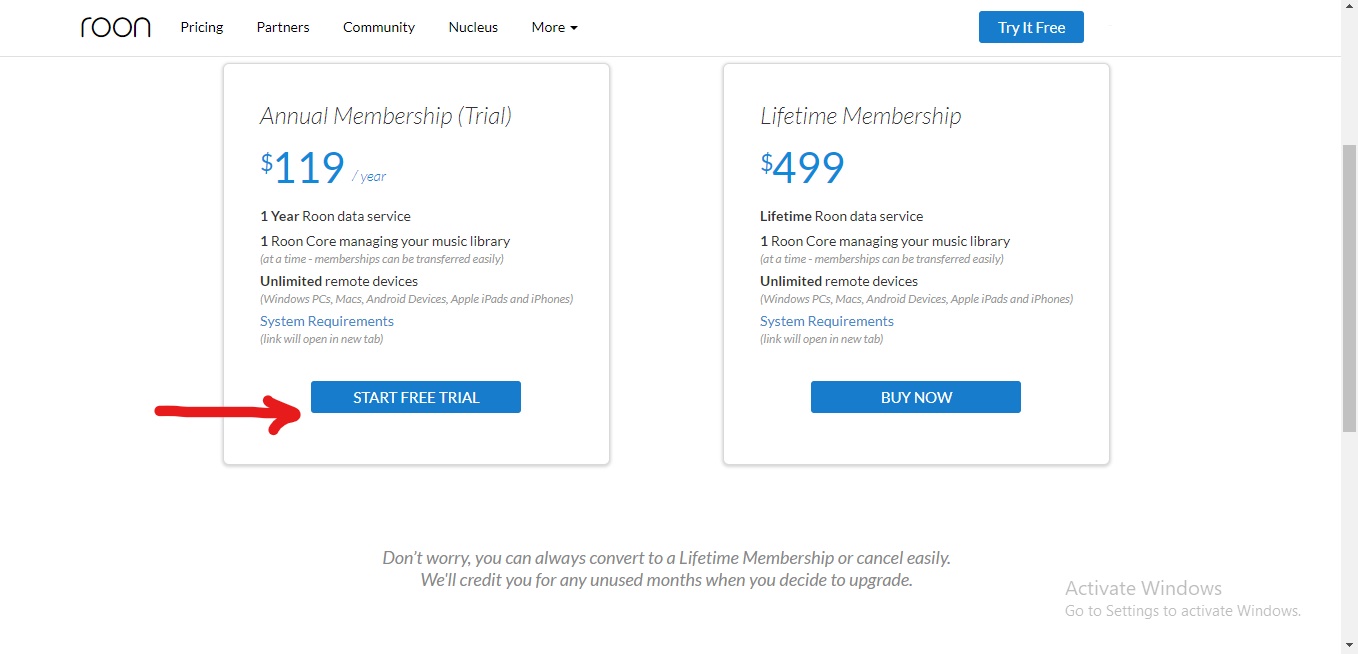Click the Annual Membership (Trial) heading
This screenshot has width=1358, height=654.
pos(386,116)
